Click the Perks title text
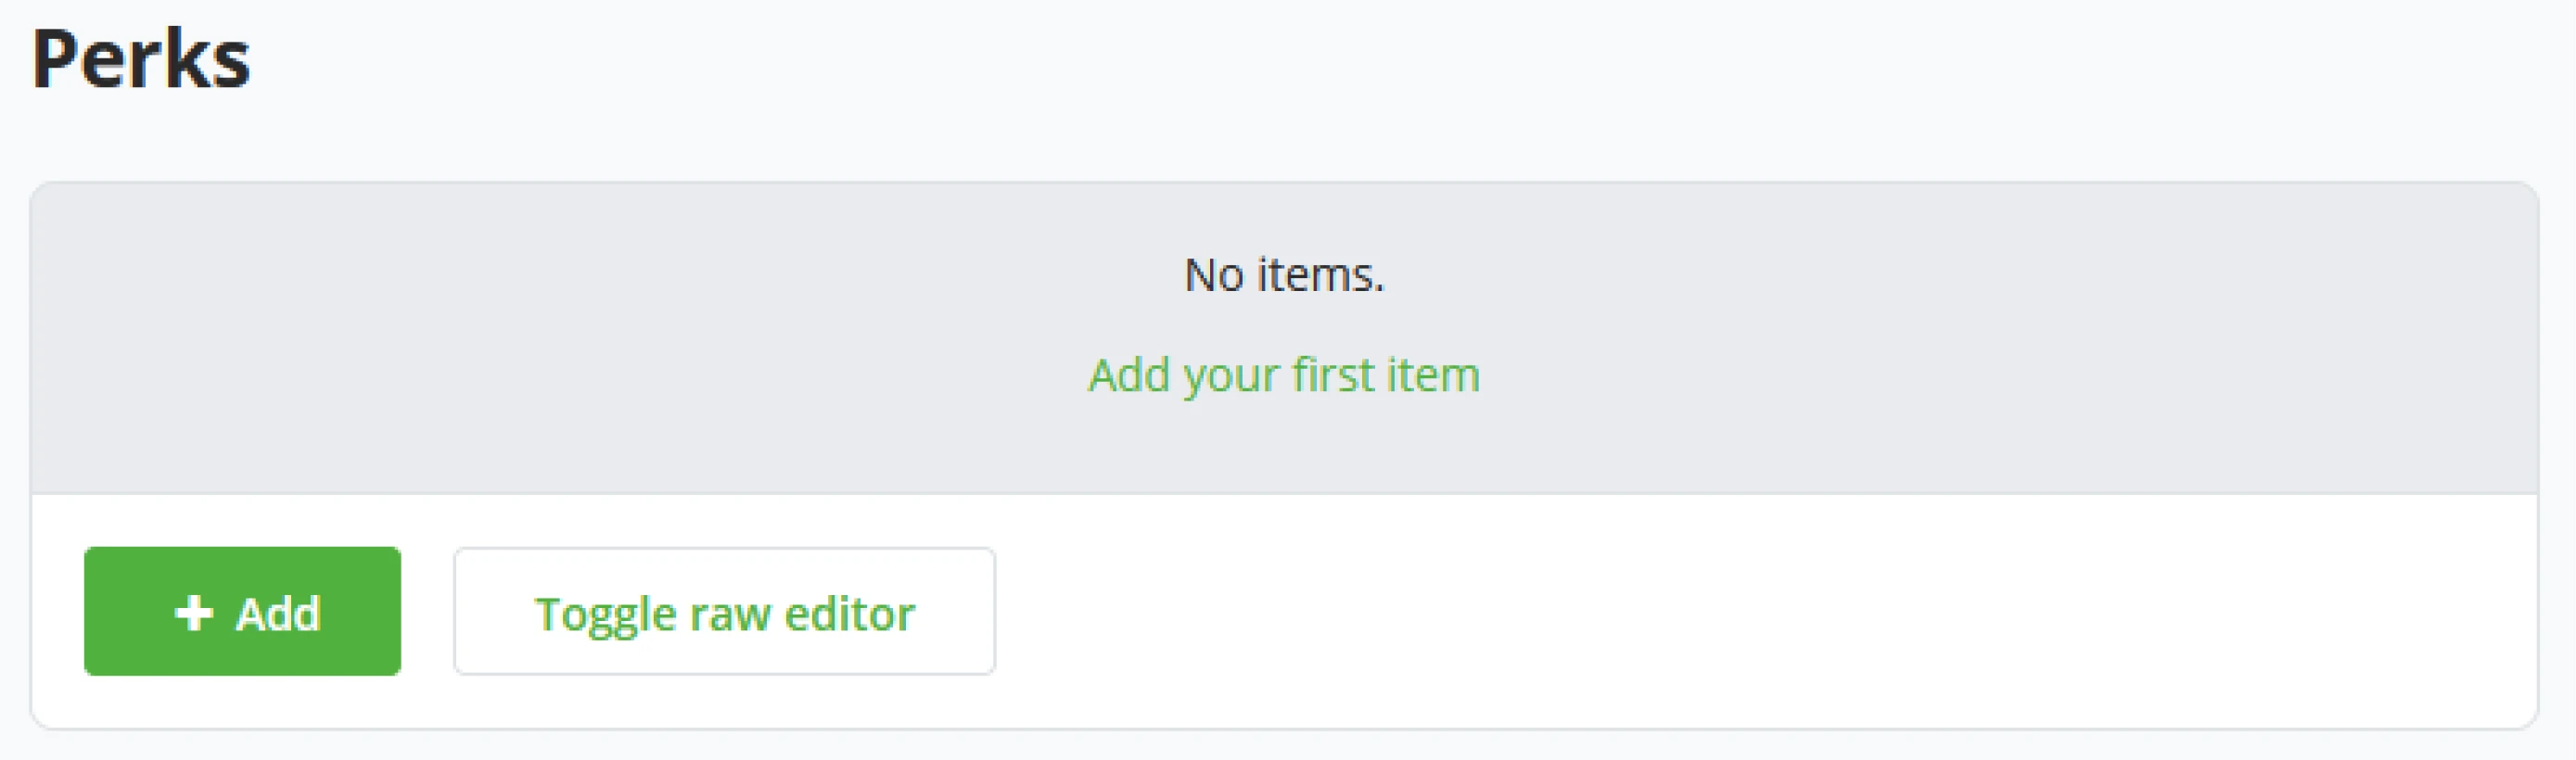The height and width of the screenshot is (760, 2576). 141,60
